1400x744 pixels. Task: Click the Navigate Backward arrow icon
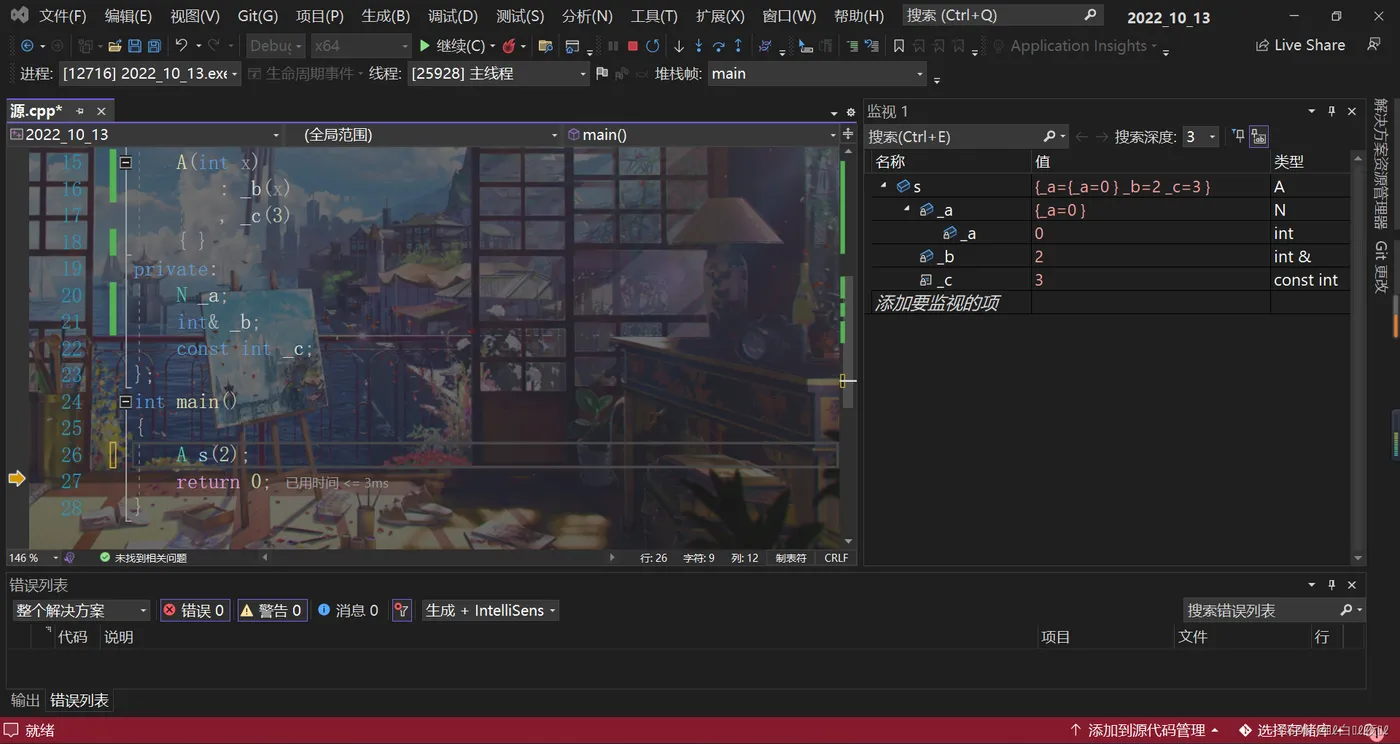click(x=27, y=46)
